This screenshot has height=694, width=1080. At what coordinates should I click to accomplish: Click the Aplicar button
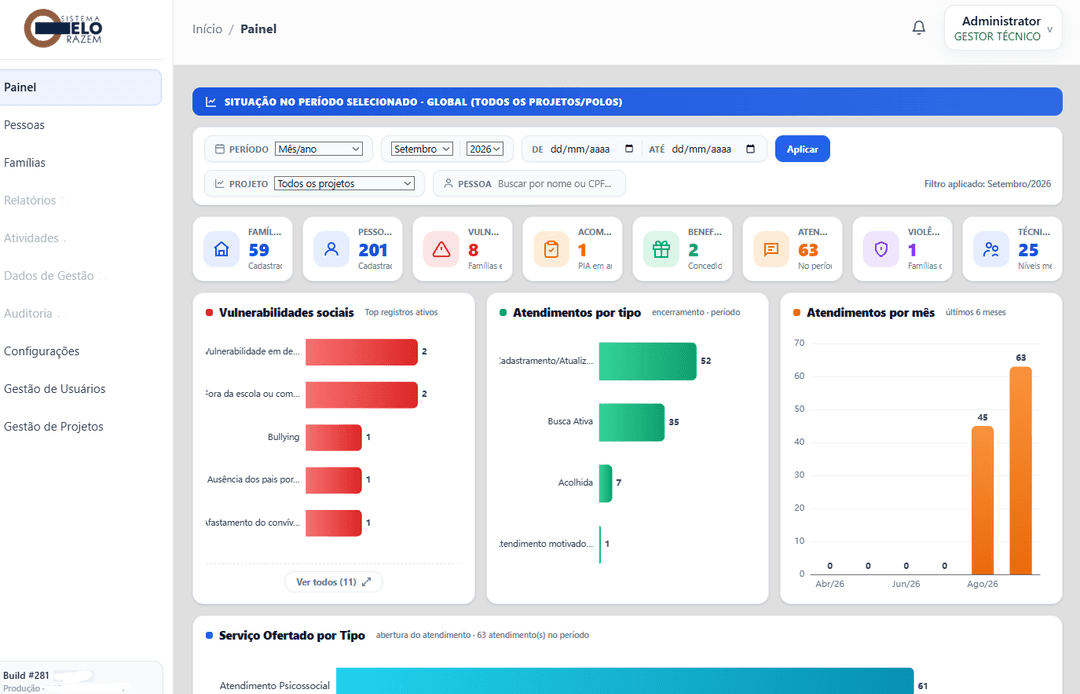tap(802, 149)
